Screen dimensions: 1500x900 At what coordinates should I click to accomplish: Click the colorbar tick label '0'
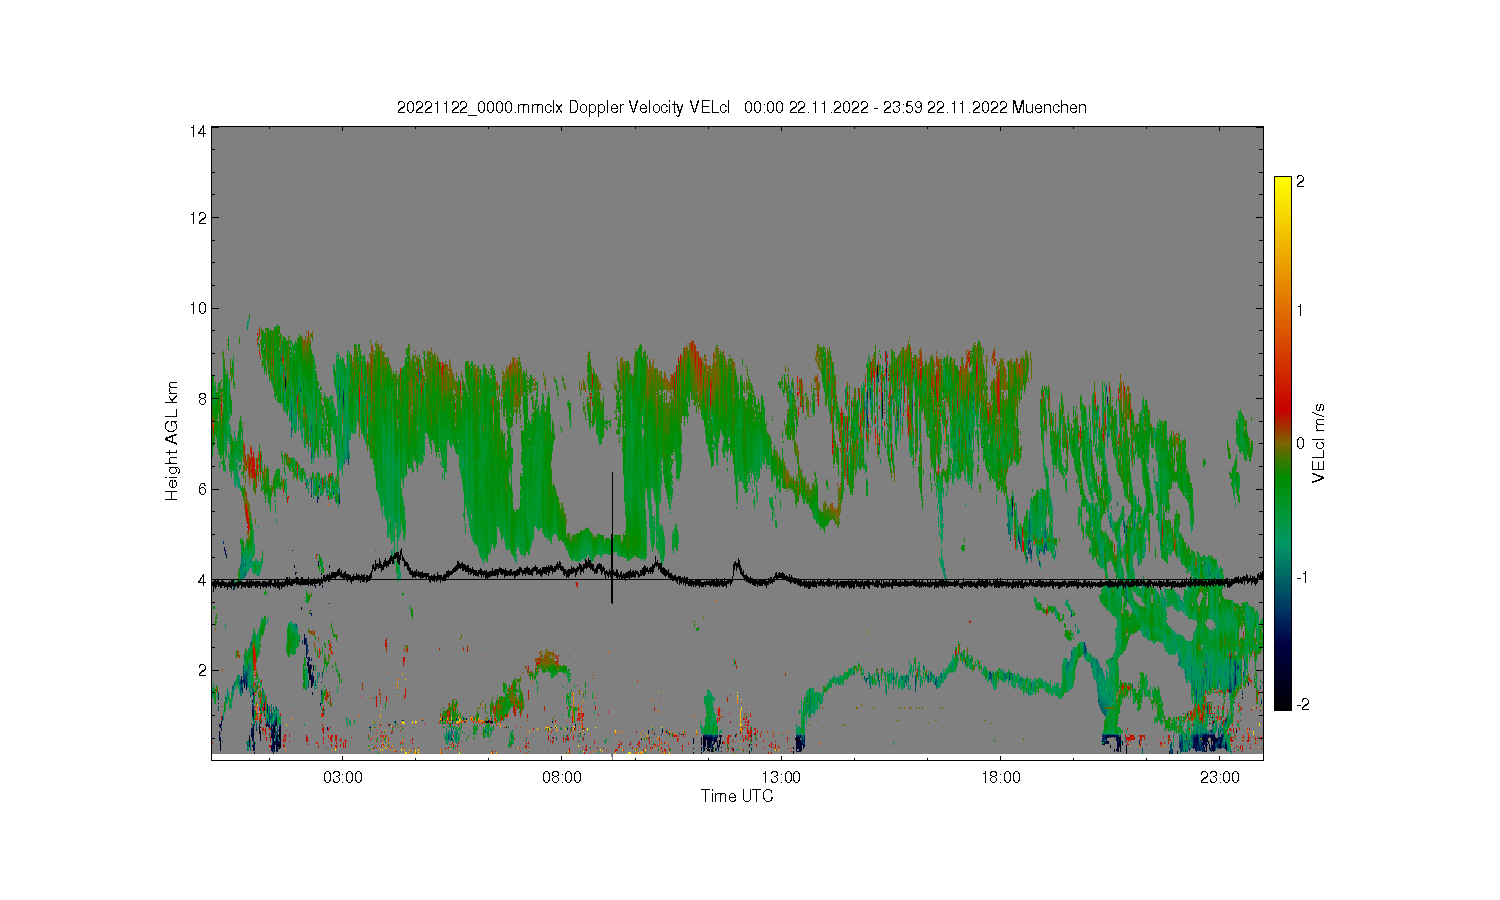click(x=1300, y=443)
